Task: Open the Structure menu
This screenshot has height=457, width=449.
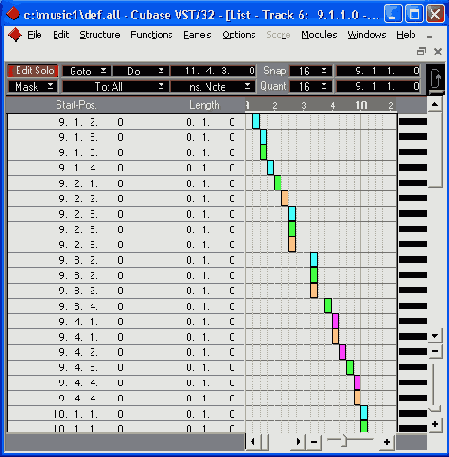Action: point(100,35)
